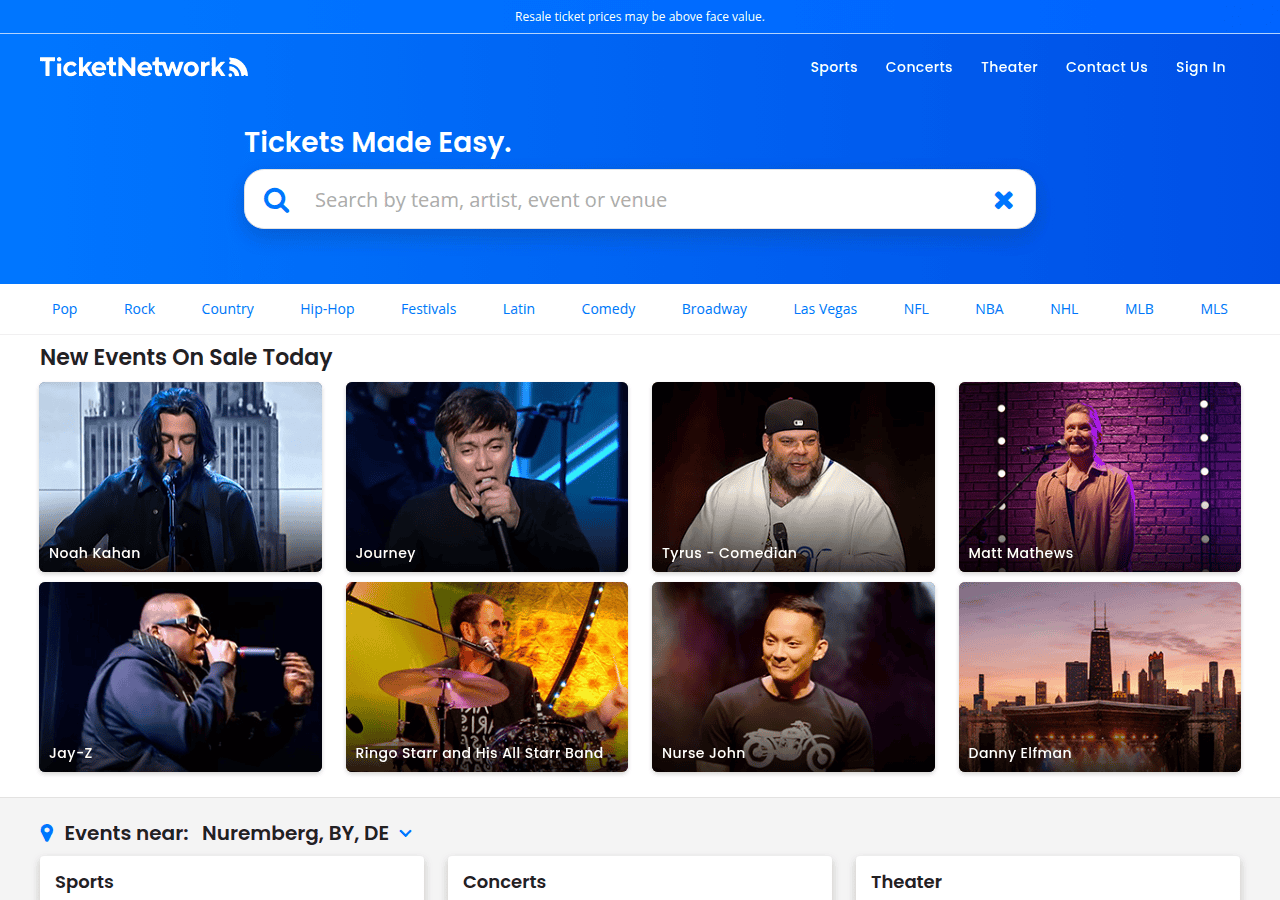This screenshot has width=1280, height=900.
Task: Click the Concerts panel heading below
Action: click(x=504, y=882)
